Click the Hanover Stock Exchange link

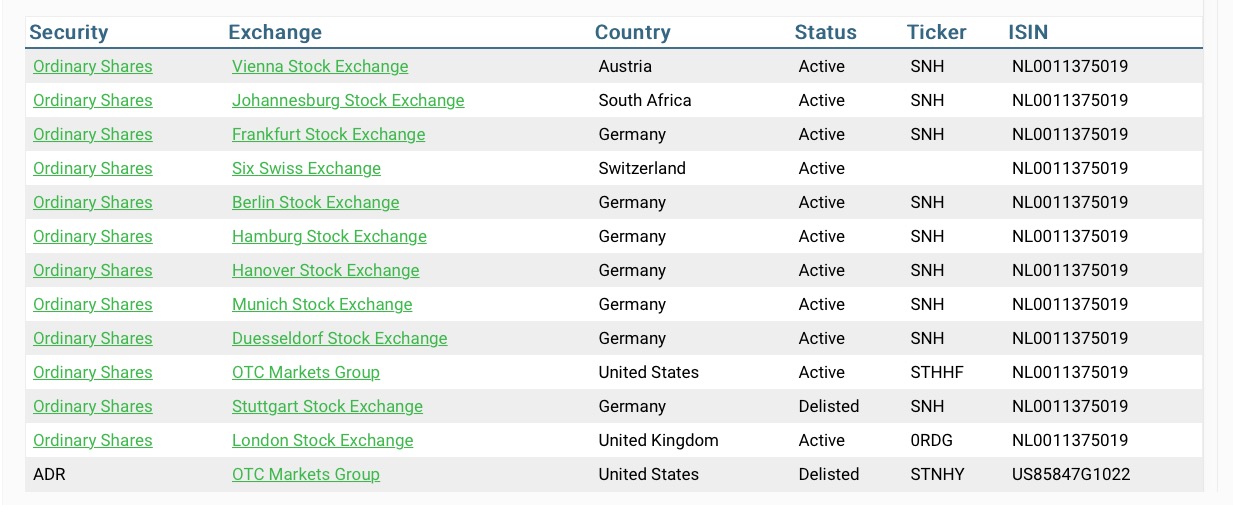325,271
